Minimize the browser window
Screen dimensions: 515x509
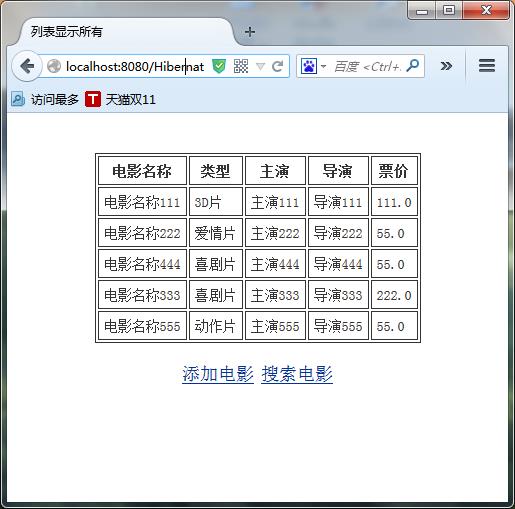pos(422,11)
